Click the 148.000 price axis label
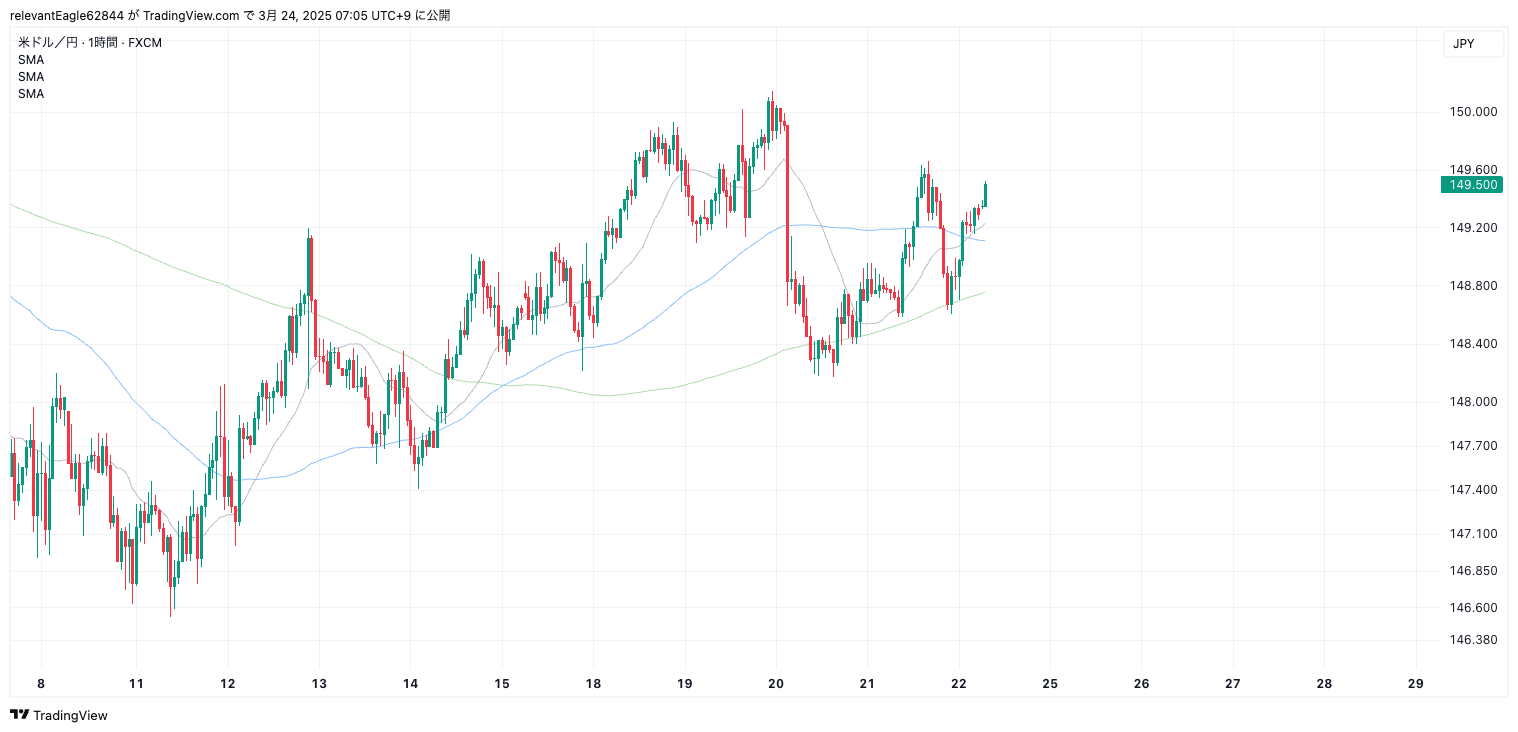1518x732 pixels. coord(1473,402)
